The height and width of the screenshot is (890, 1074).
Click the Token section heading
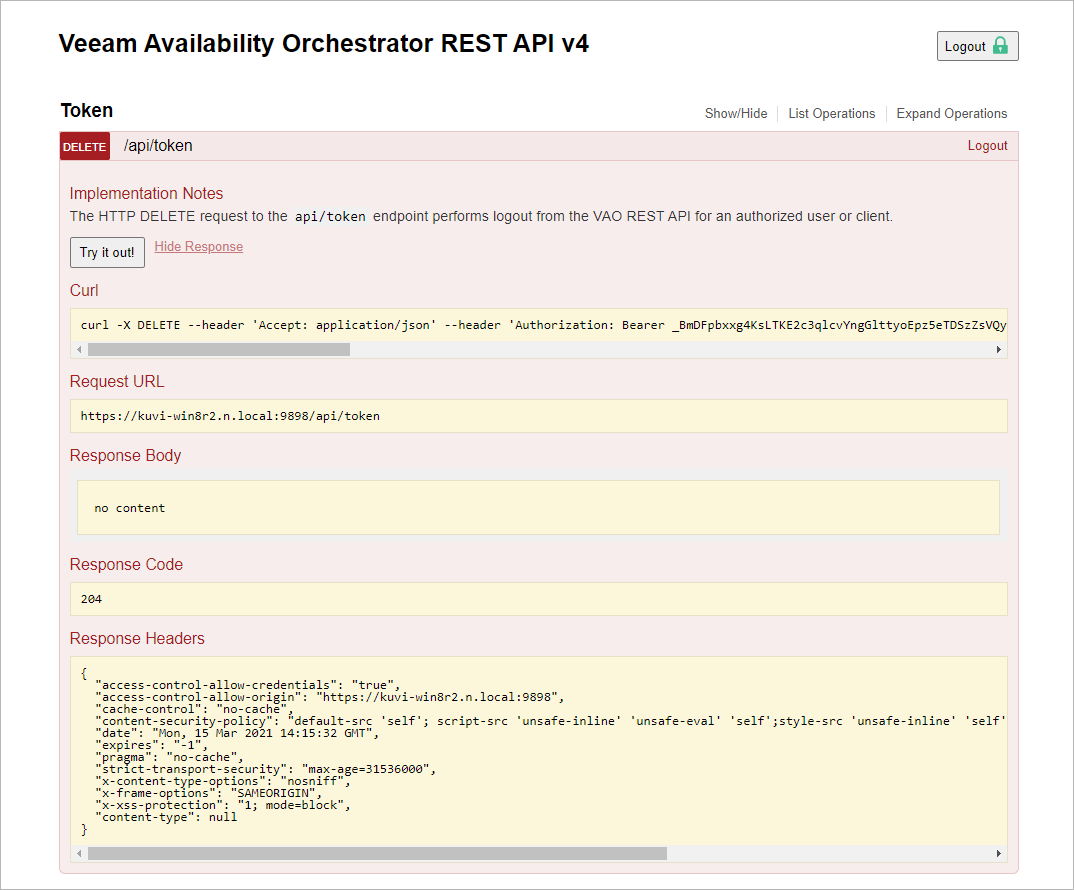87,110
